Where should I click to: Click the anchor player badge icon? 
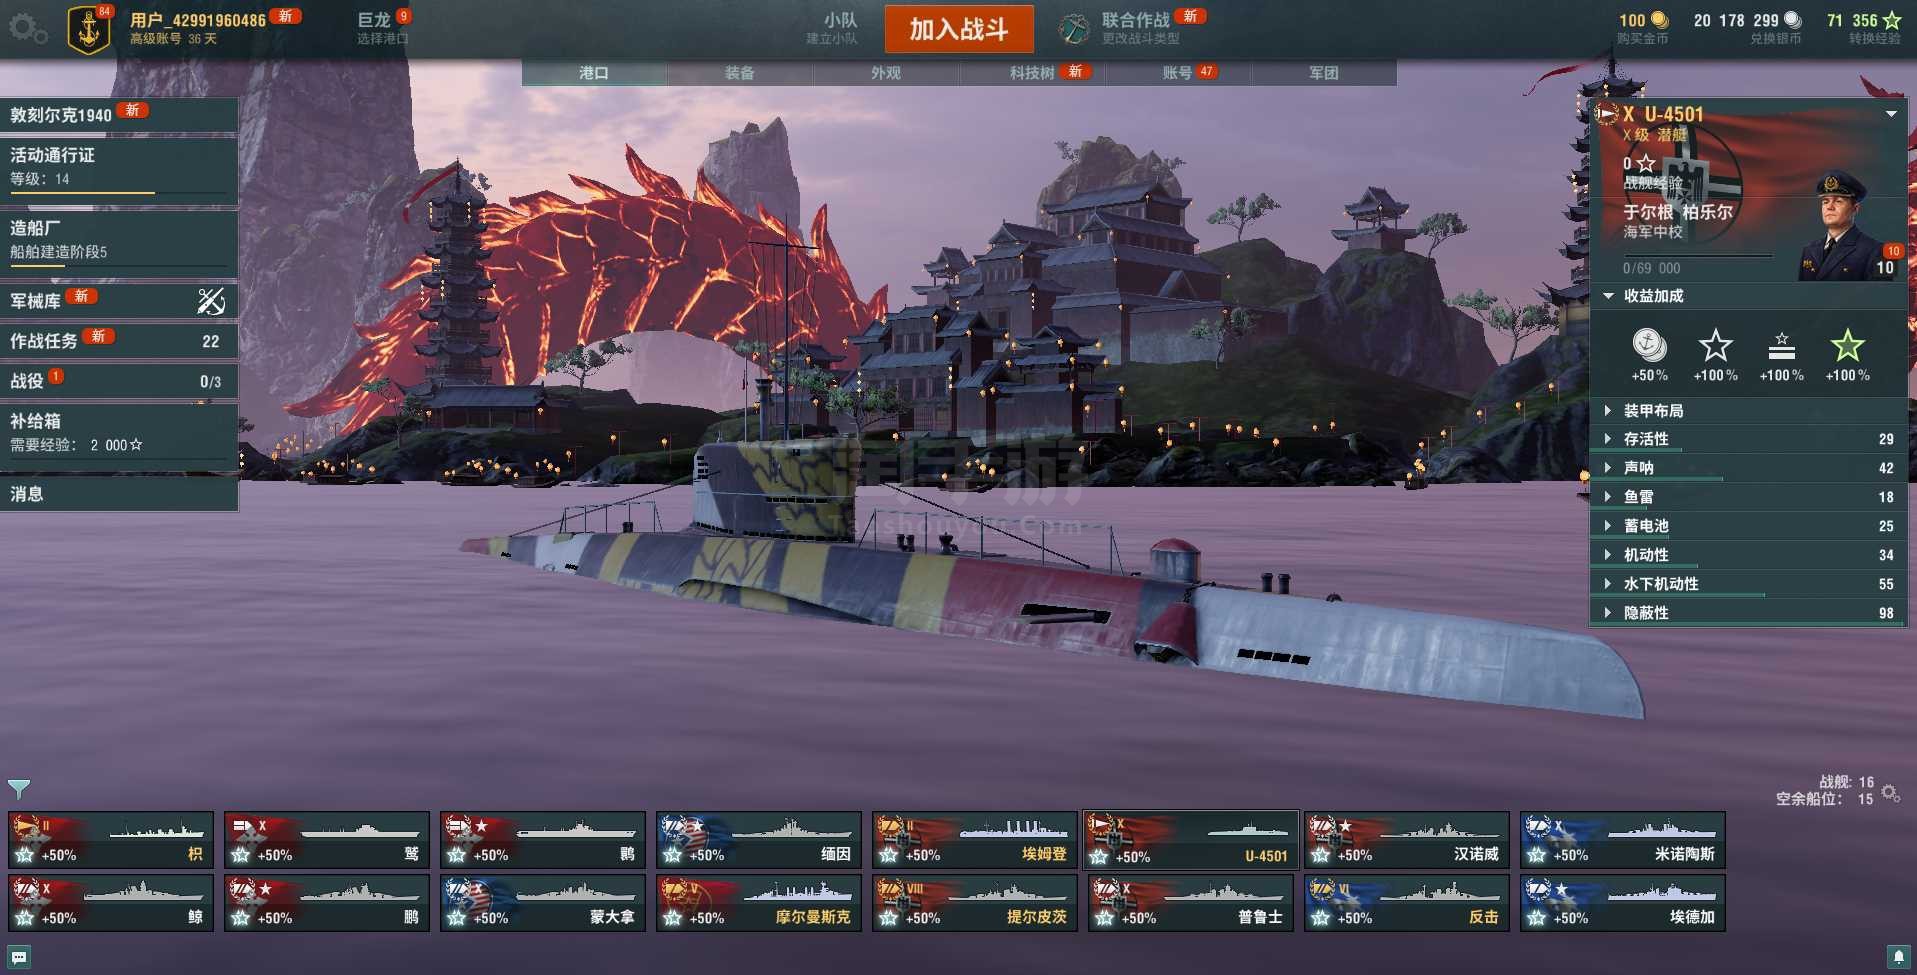coord(89,29)
